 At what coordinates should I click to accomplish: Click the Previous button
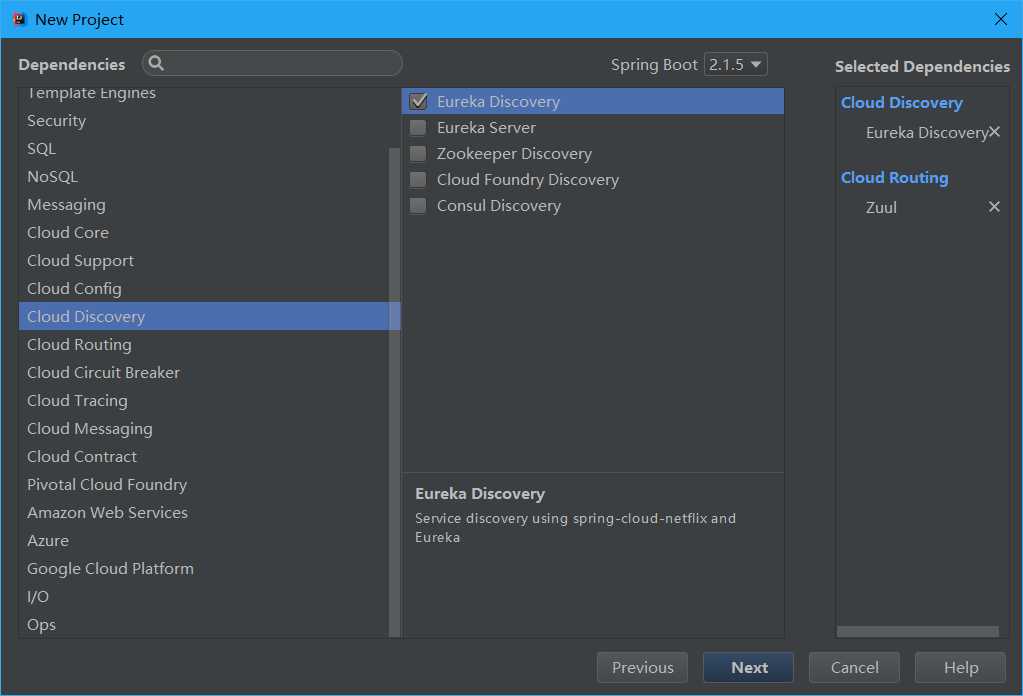[642, 667]
